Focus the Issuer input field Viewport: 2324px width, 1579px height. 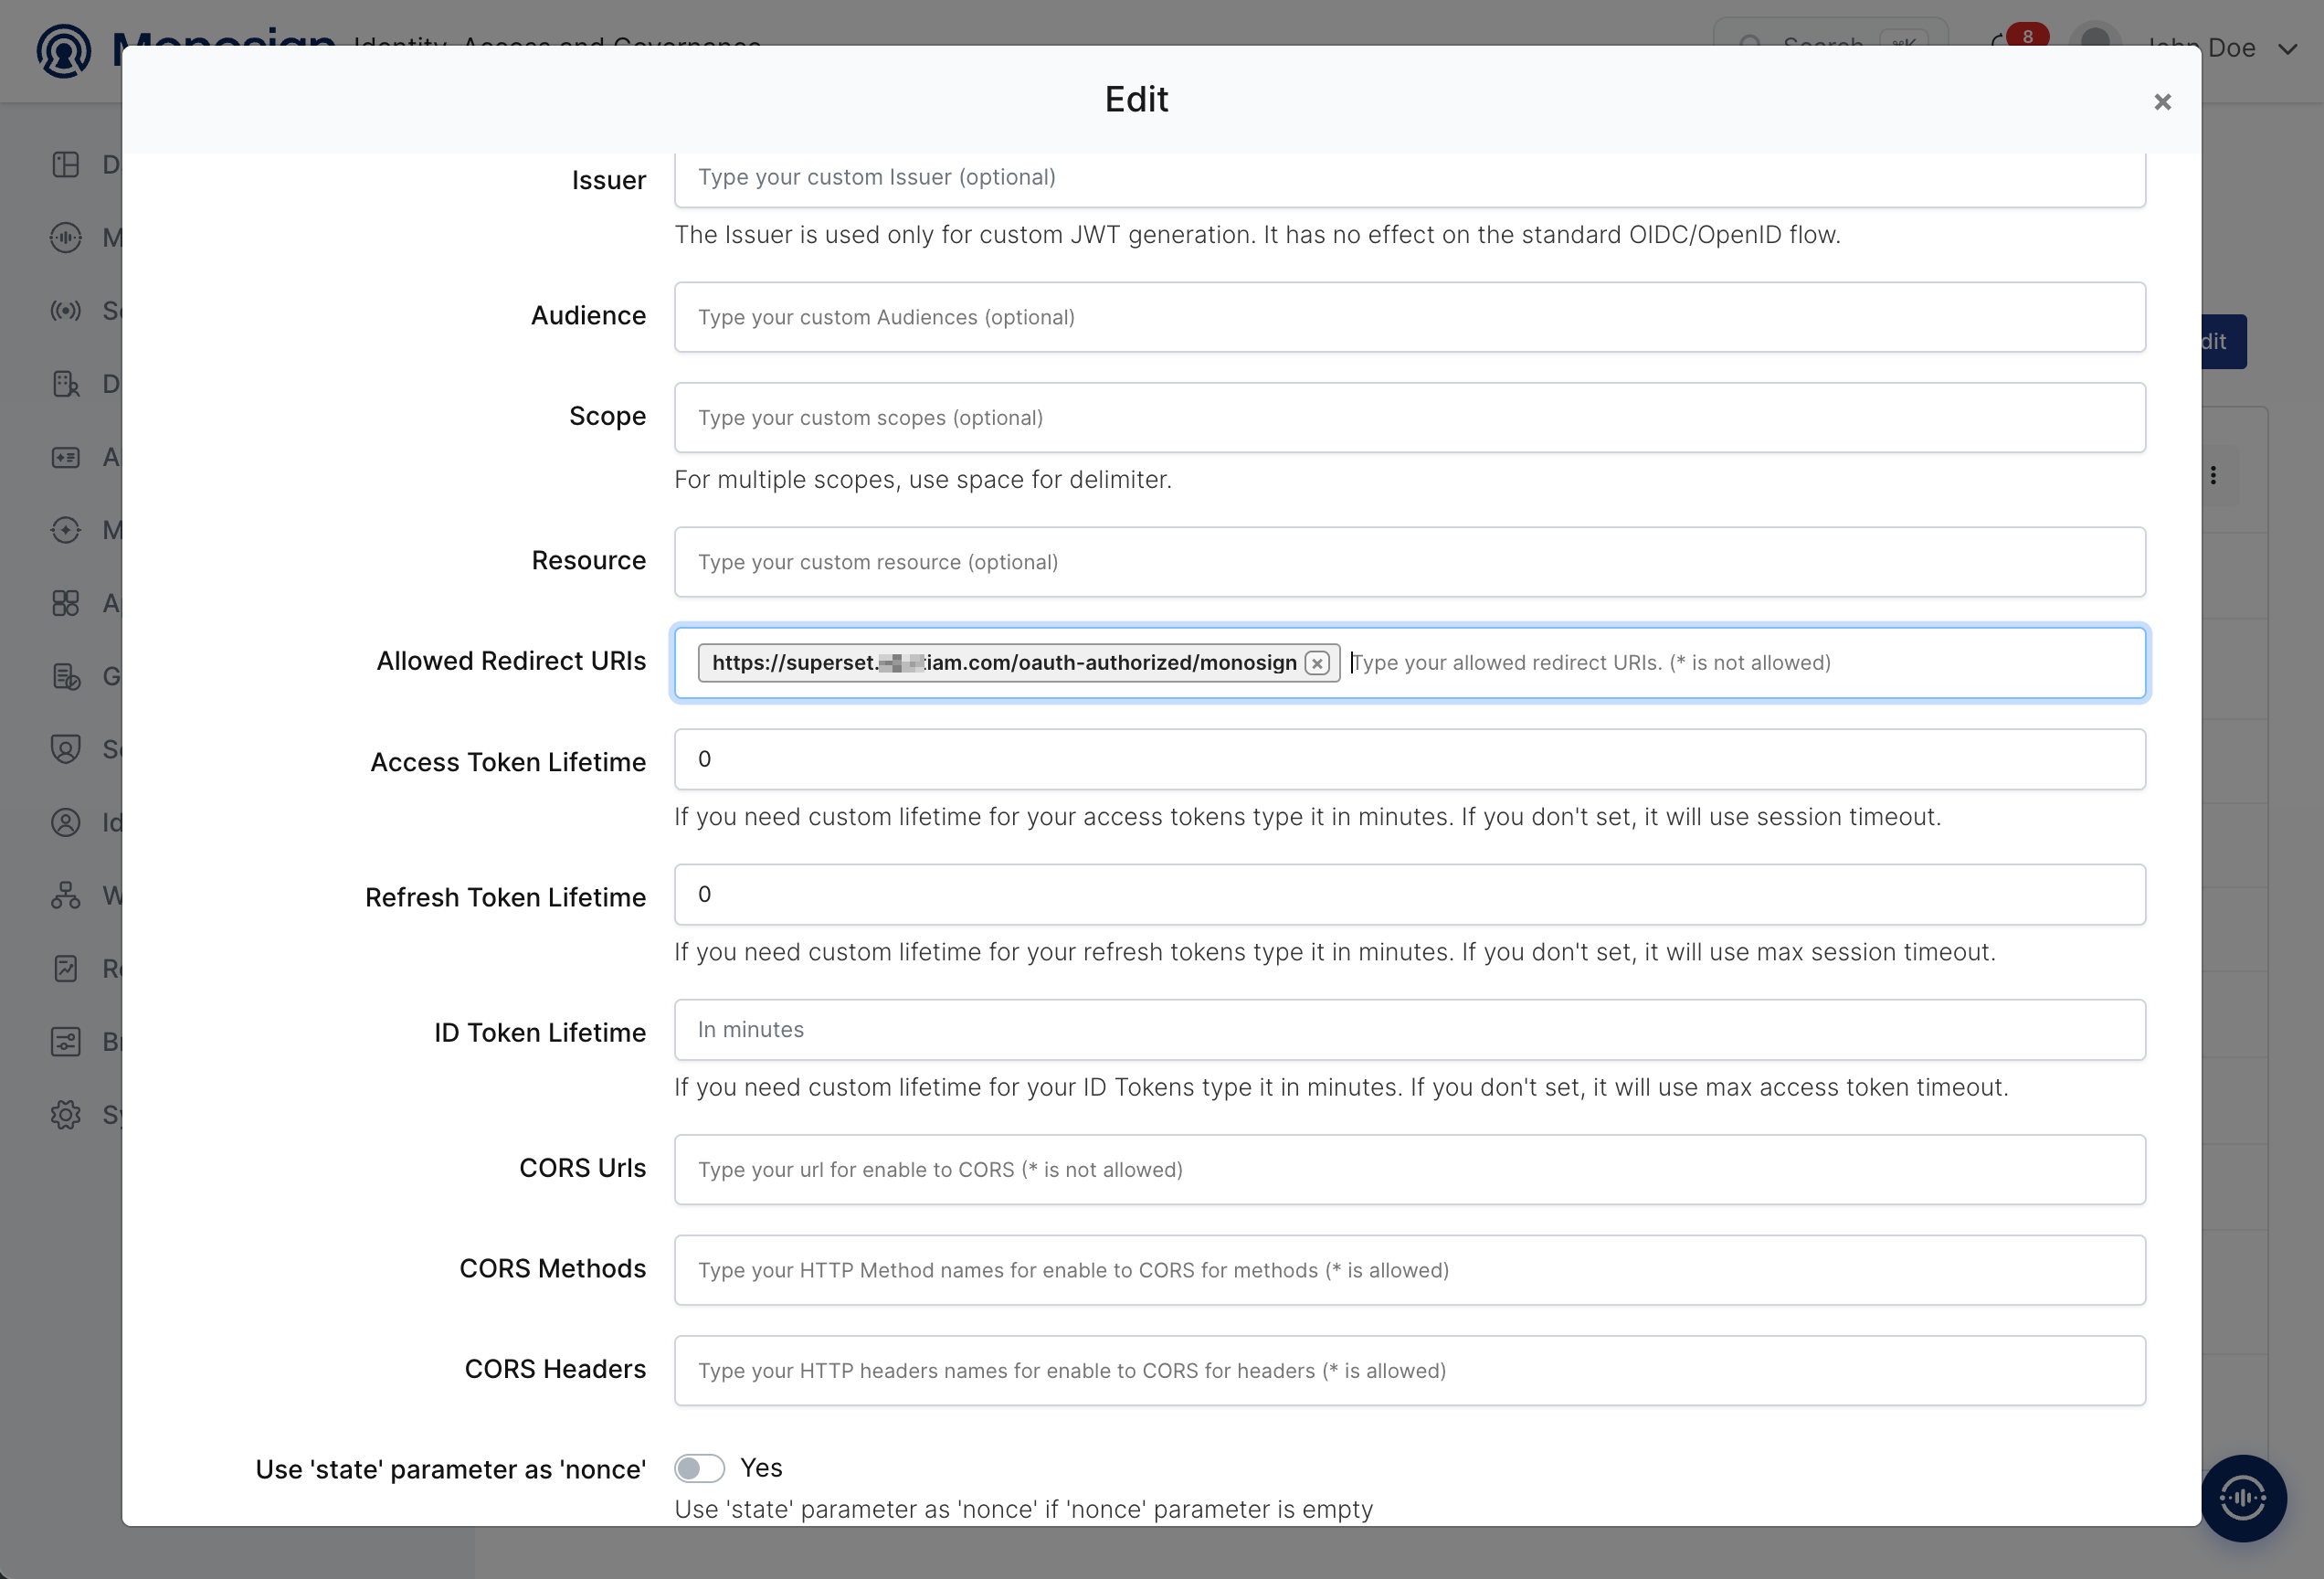point(1410,178)
